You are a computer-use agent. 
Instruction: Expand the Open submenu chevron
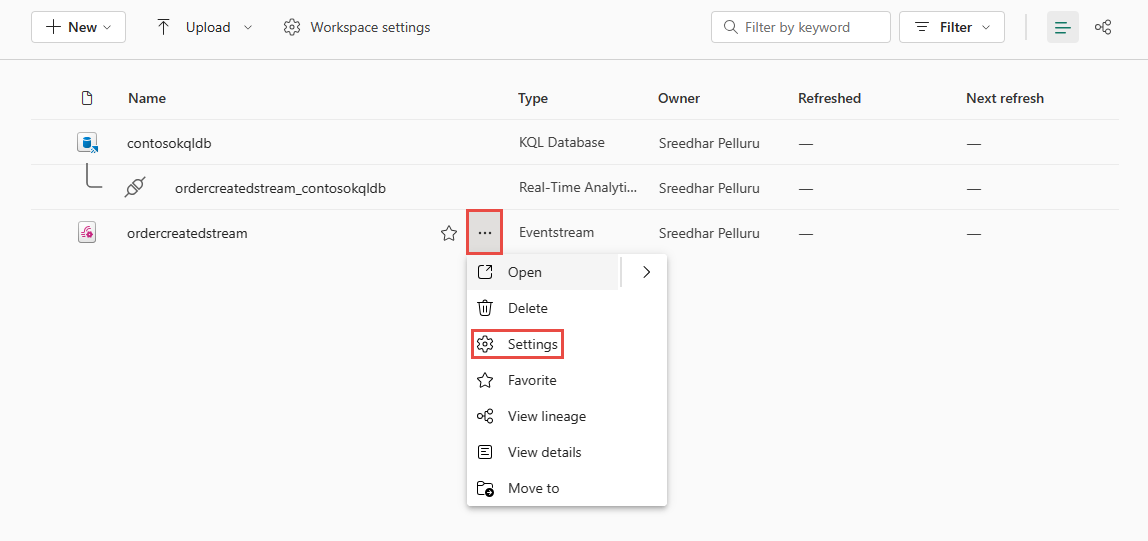(x=646, y=272)
